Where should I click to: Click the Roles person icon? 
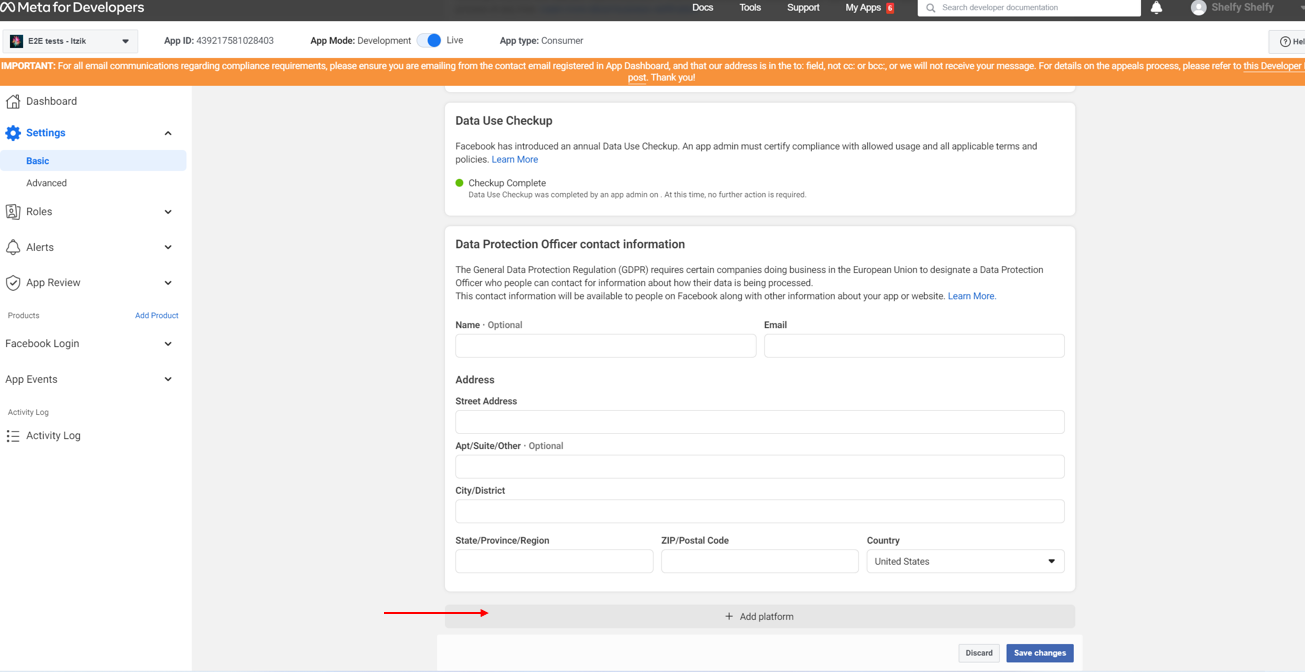tap(13, 212)
